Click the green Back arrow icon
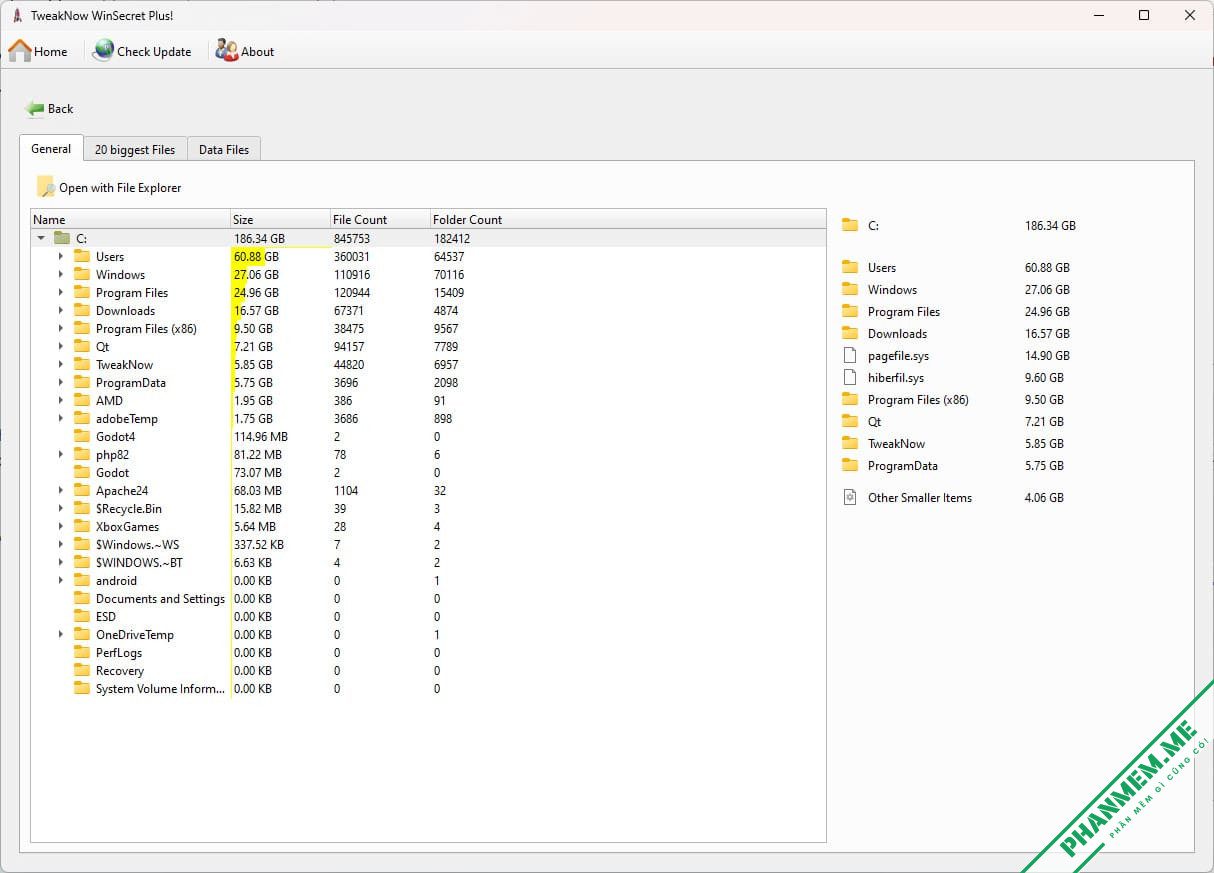The width and height of the screenshot is (1214, 873). [x=35, y=109]
